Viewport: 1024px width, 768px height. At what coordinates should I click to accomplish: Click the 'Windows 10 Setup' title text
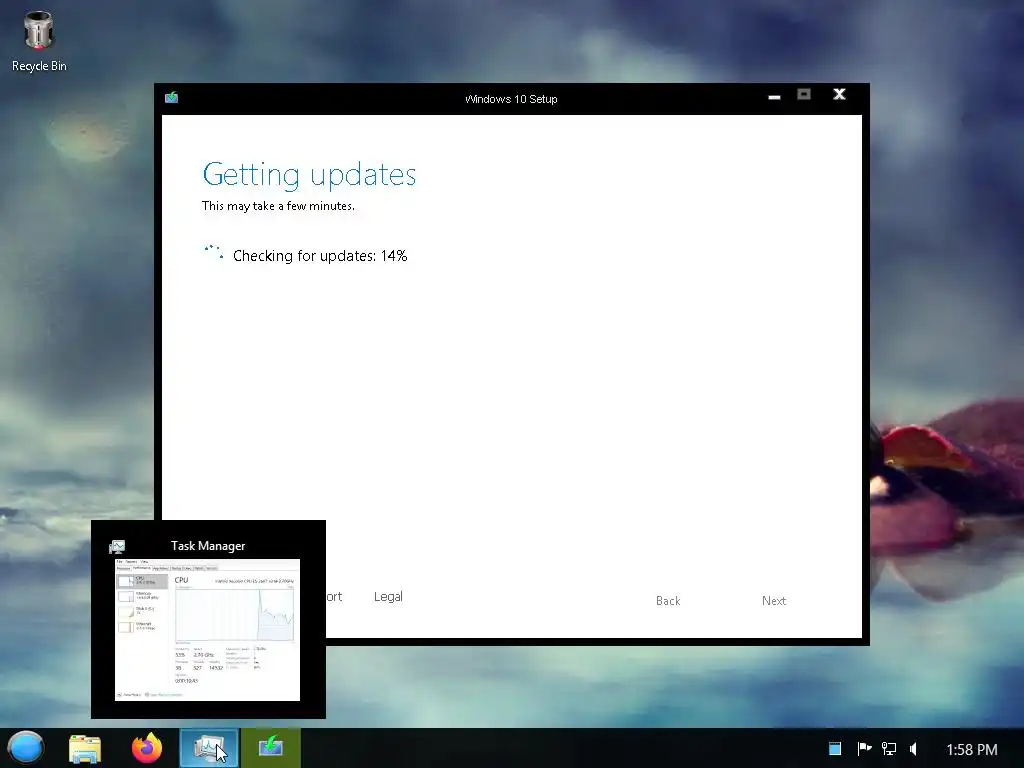[511, 99]
